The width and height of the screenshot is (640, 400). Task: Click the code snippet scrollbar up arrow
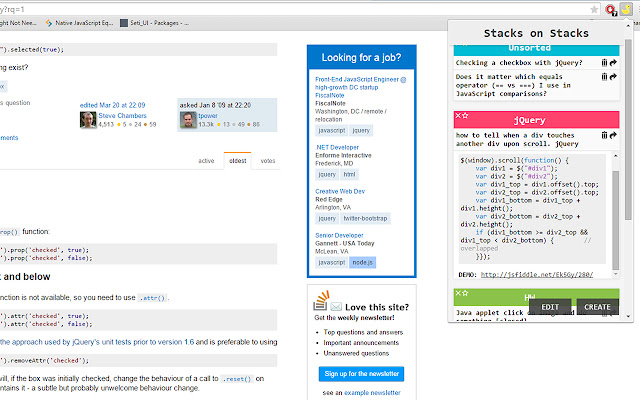coord(615,156)
